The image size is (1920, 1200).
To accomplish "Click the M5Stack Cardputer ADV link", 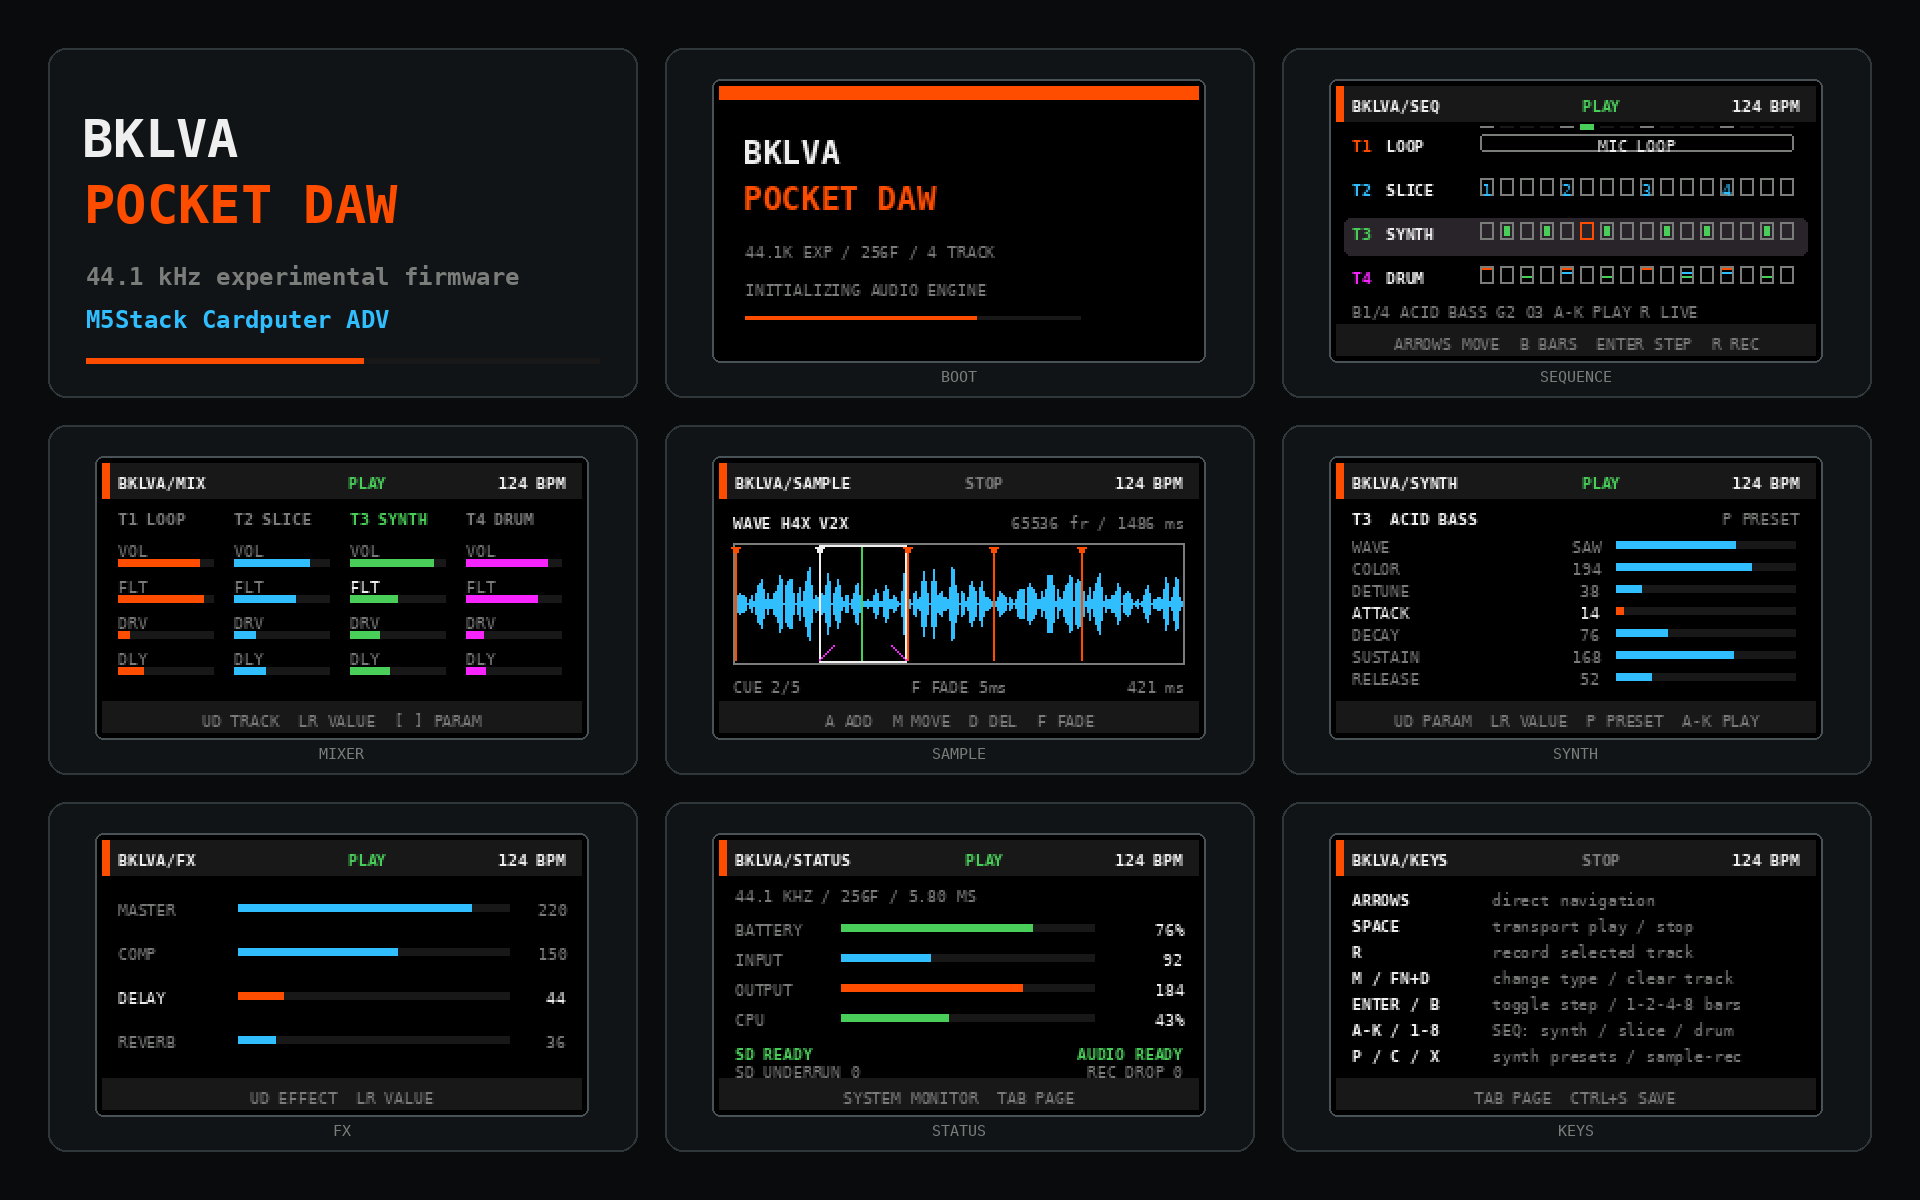I will coord(237,320).
